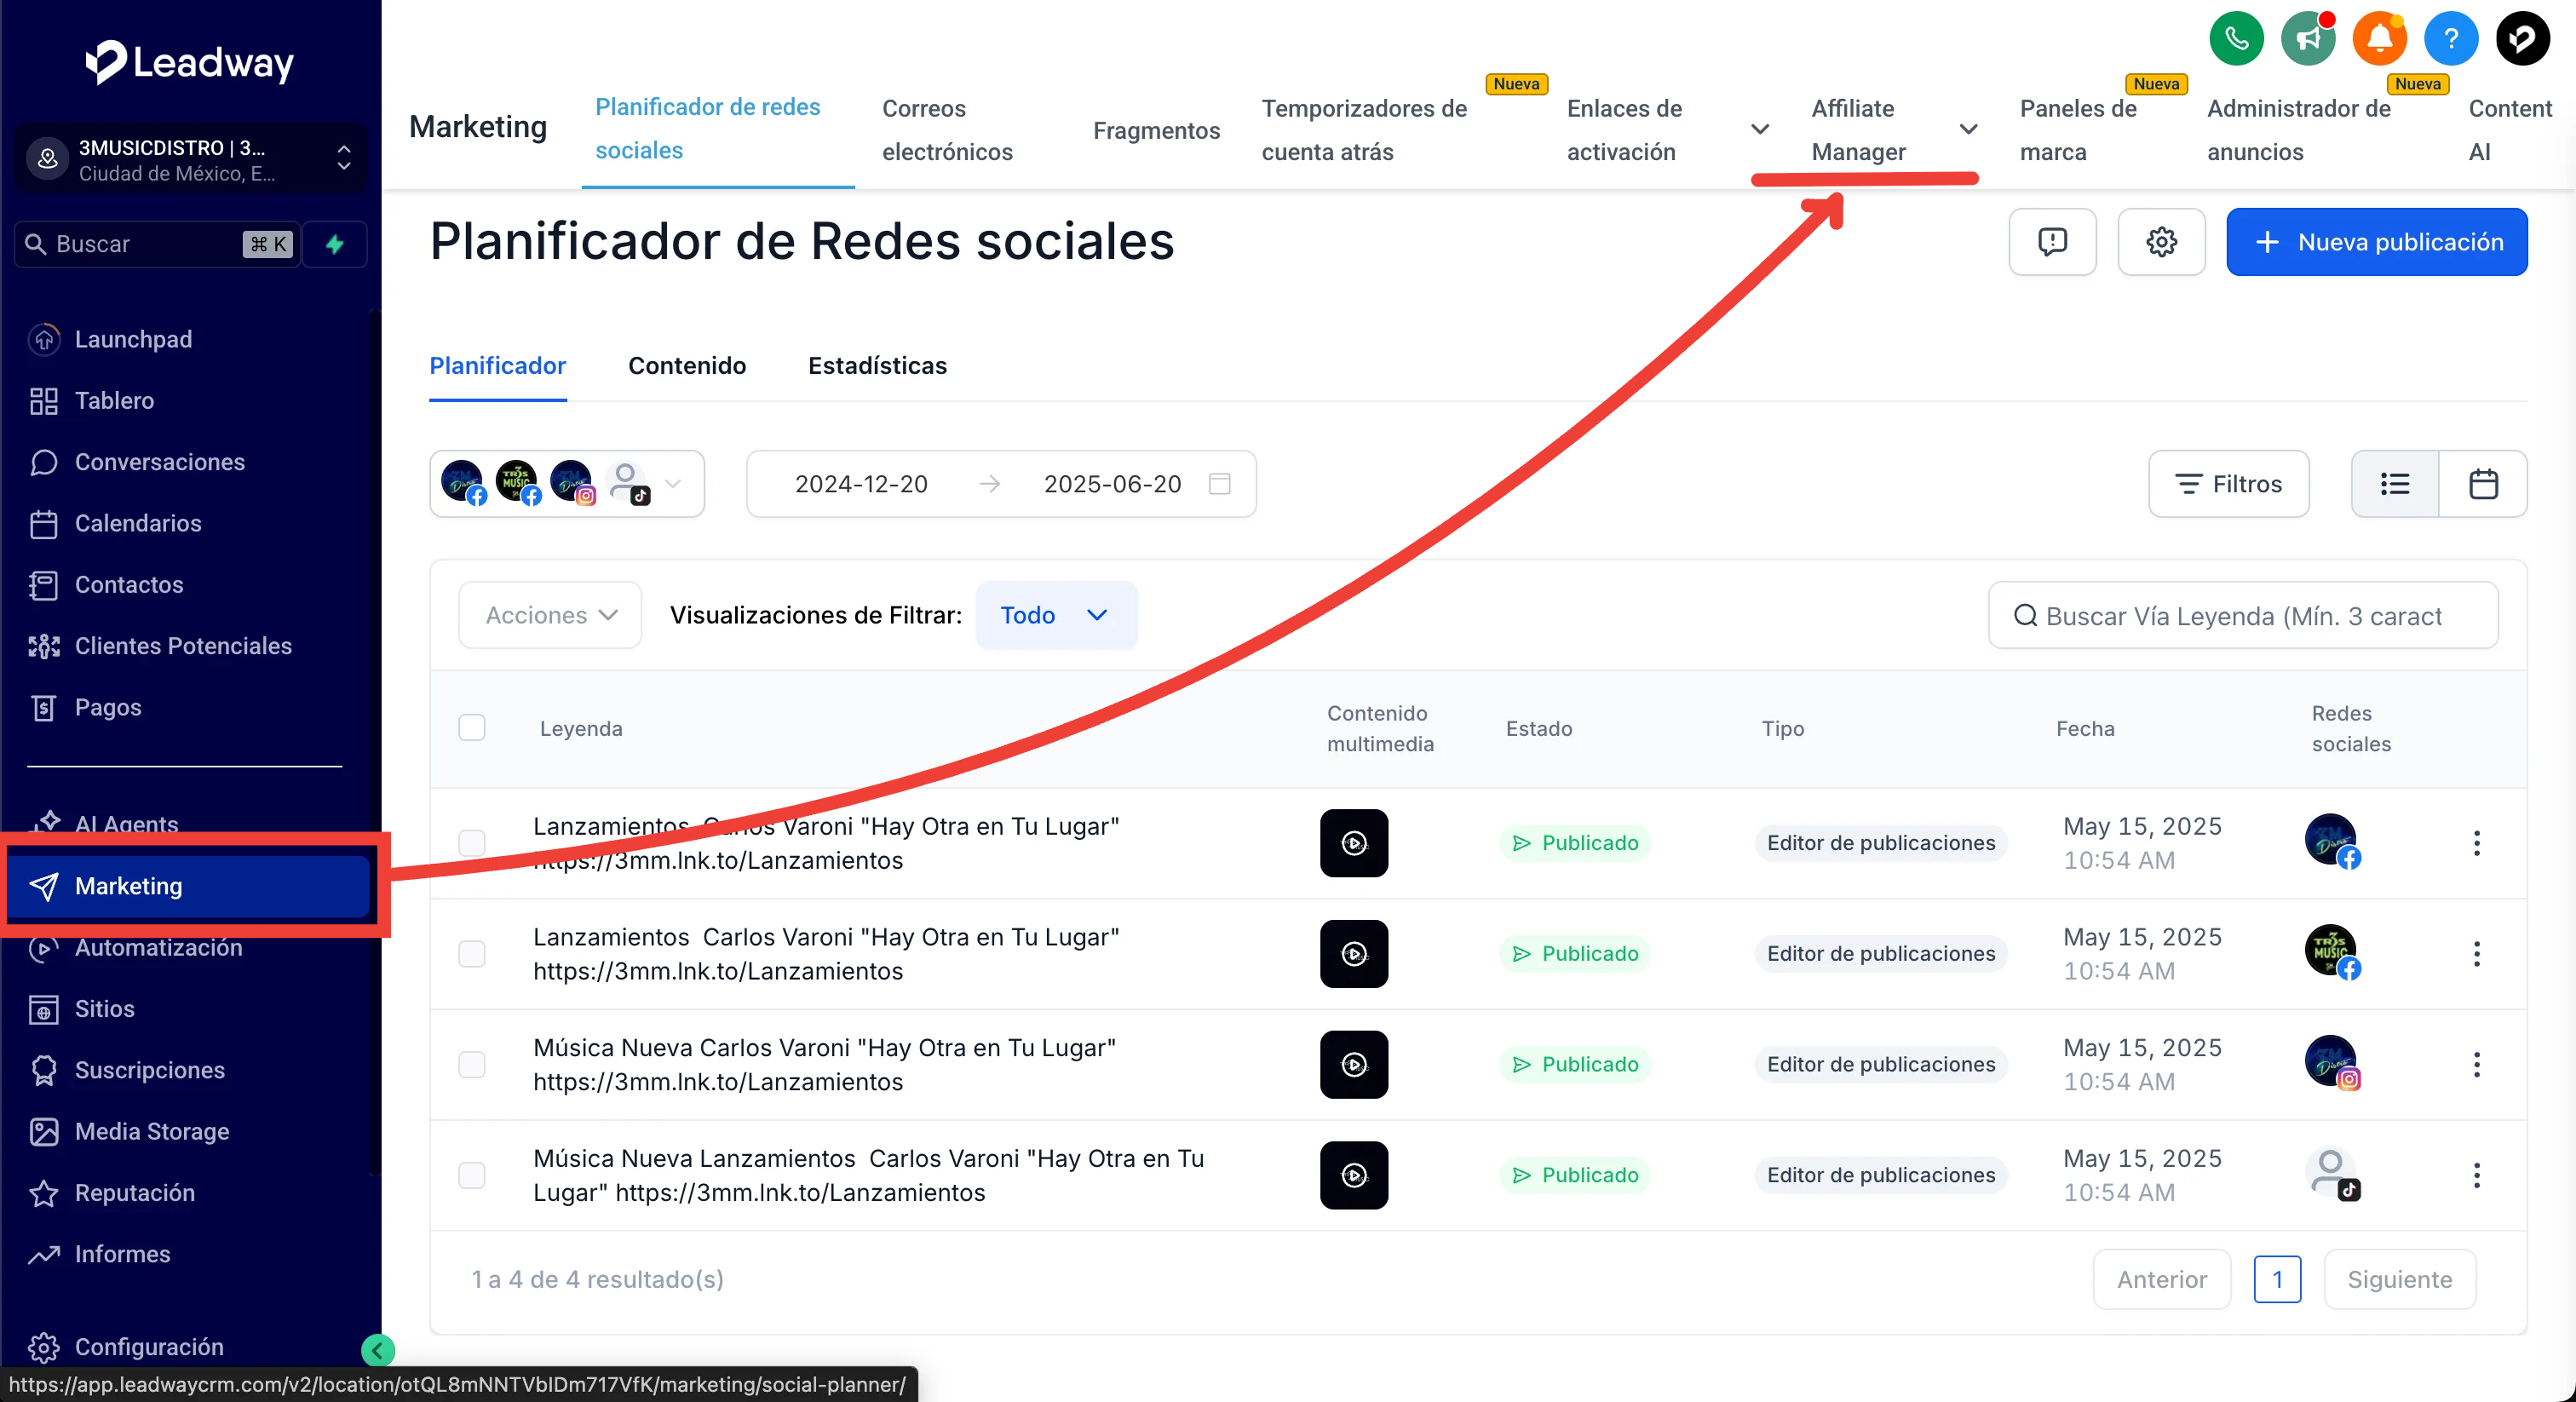
Task: Expand the social accounts selector dropdown
Action: pos(673,484)
